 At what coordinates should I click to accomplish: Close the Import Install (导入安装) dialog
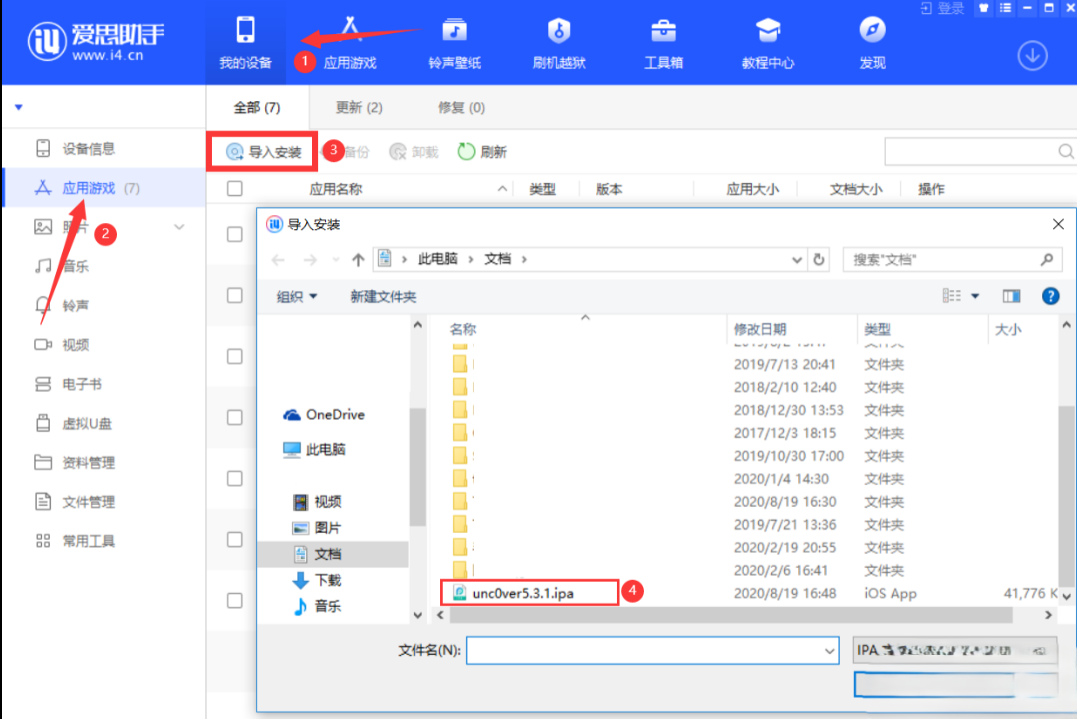click(x=1058, y=224)
